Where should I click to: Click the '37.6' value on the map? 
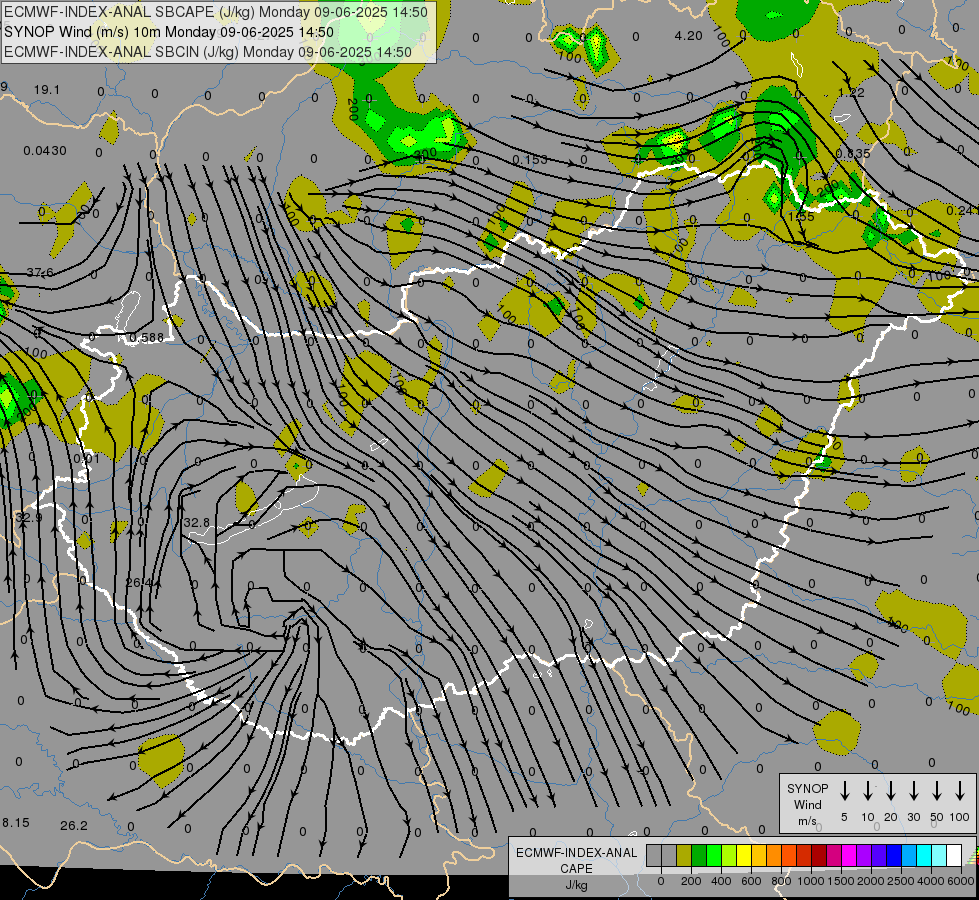(40, 272)
